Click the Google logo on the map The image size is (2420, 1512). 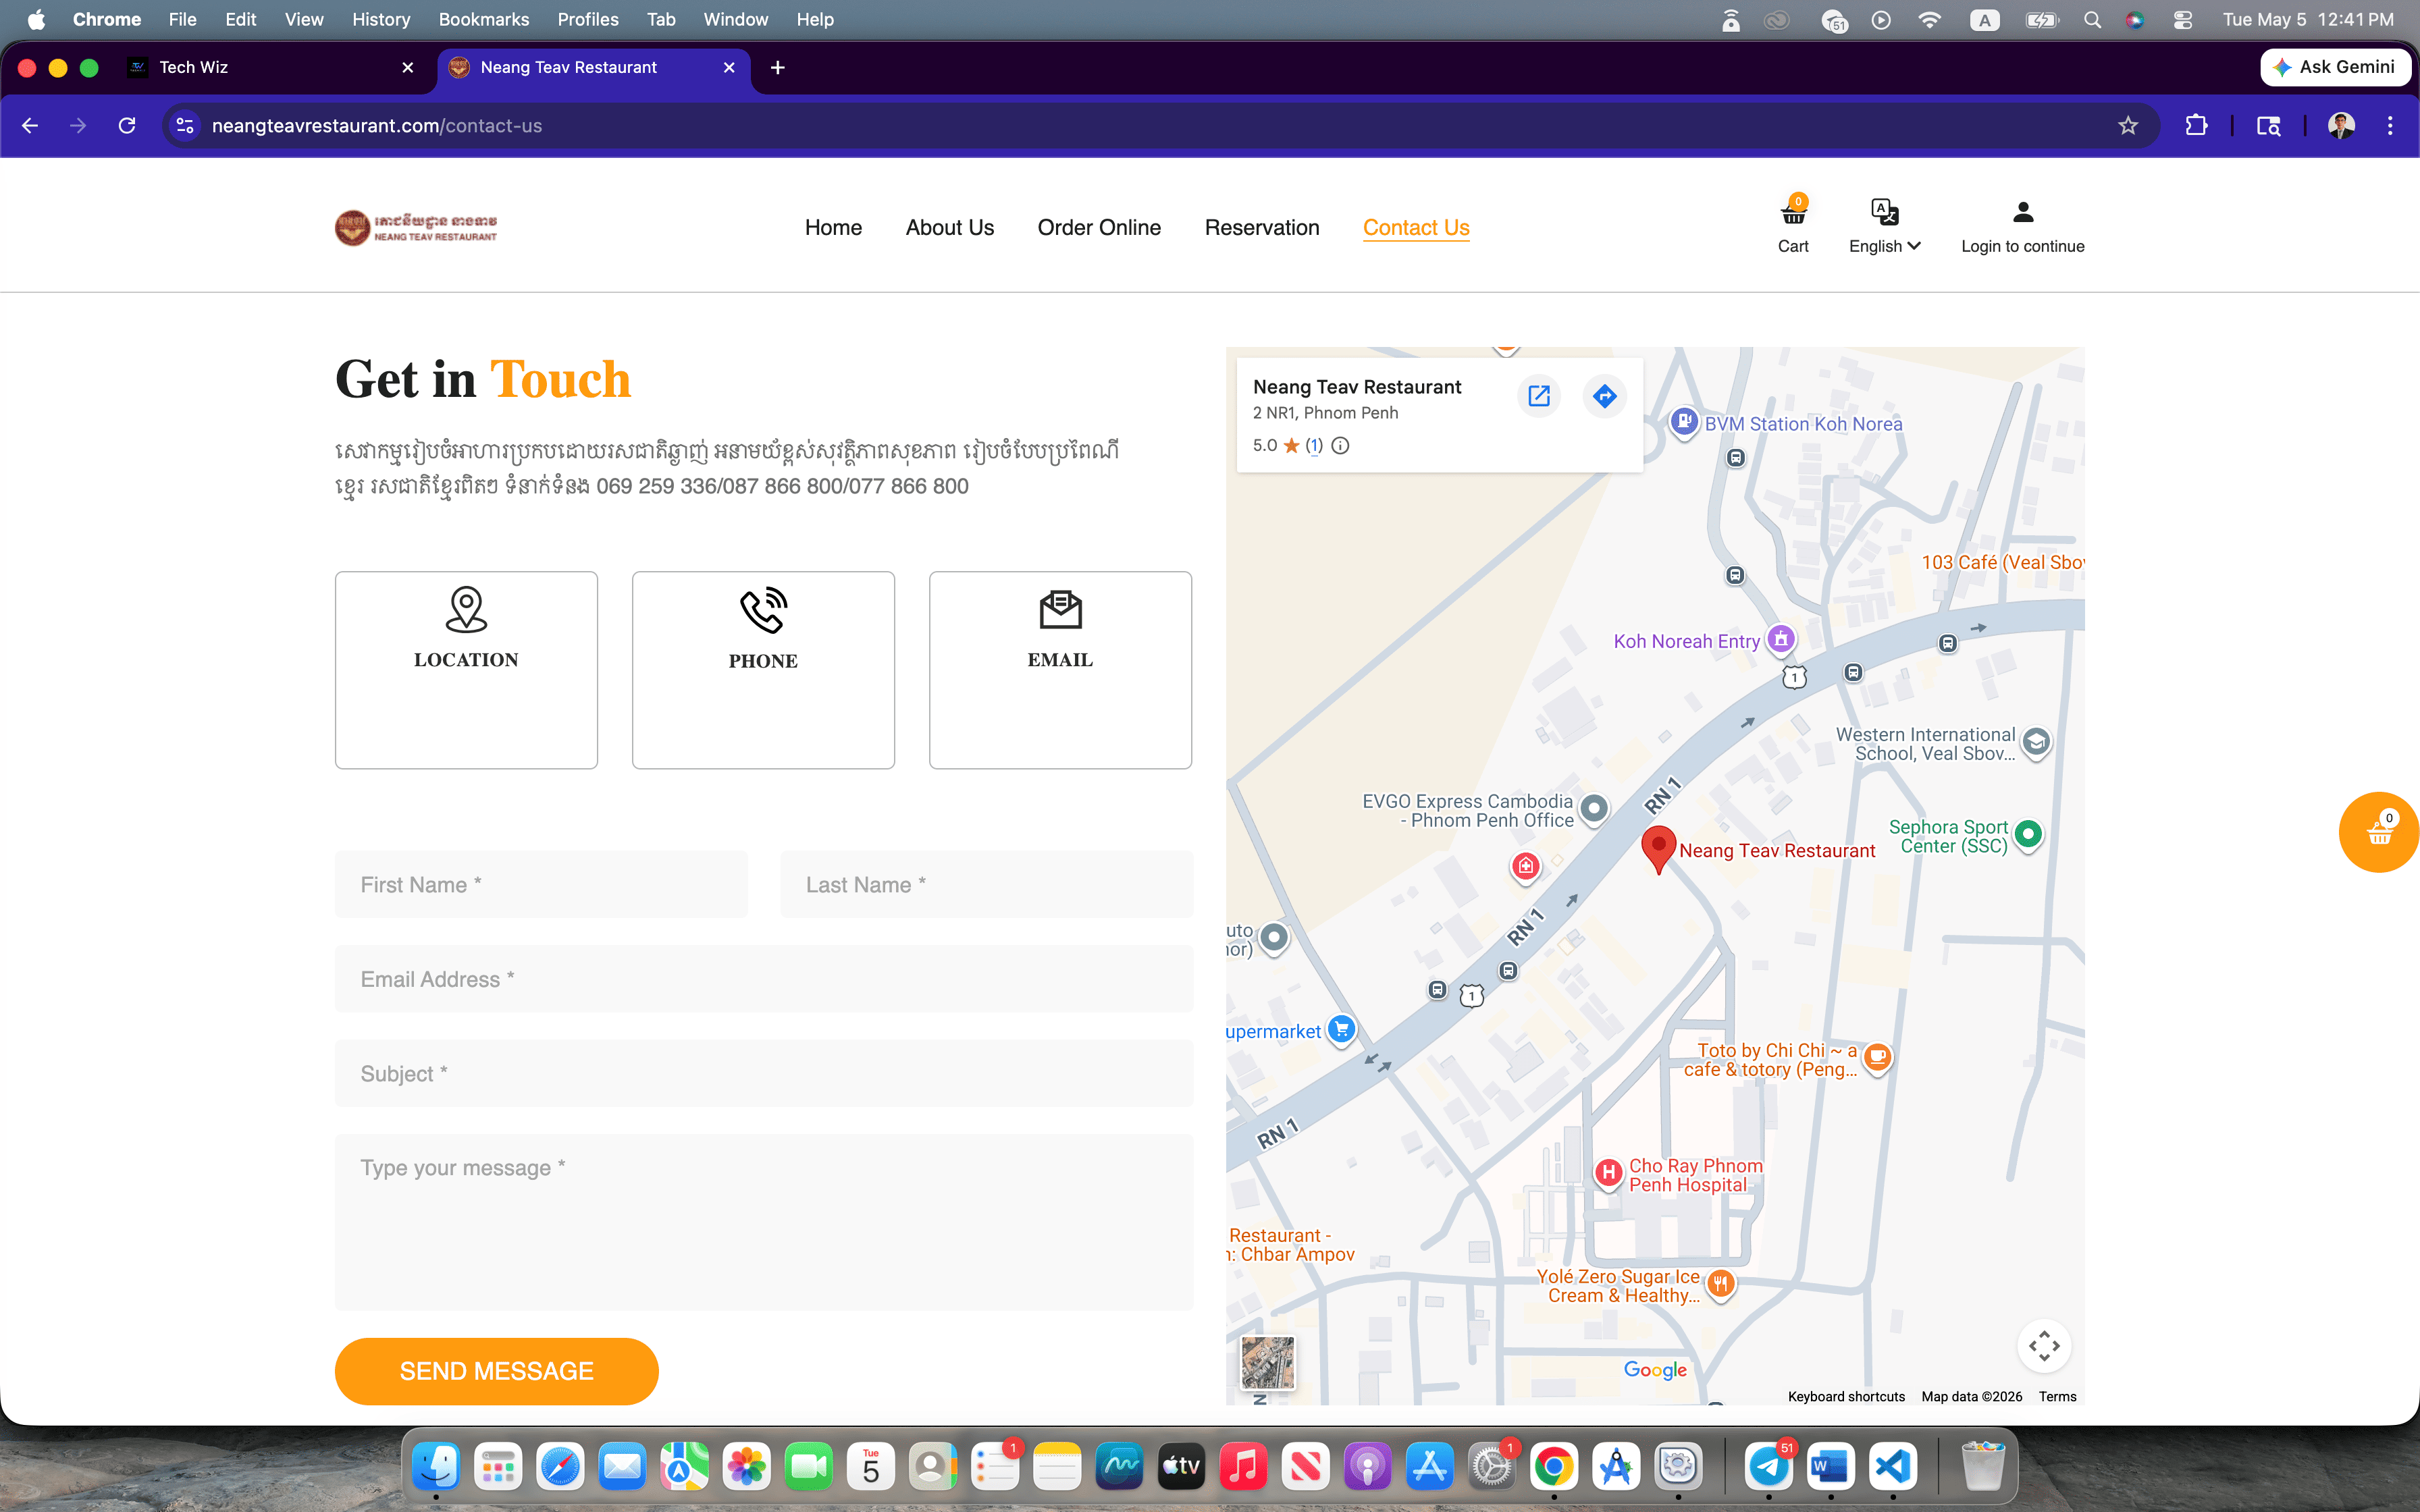(x=1655, y=1370)
